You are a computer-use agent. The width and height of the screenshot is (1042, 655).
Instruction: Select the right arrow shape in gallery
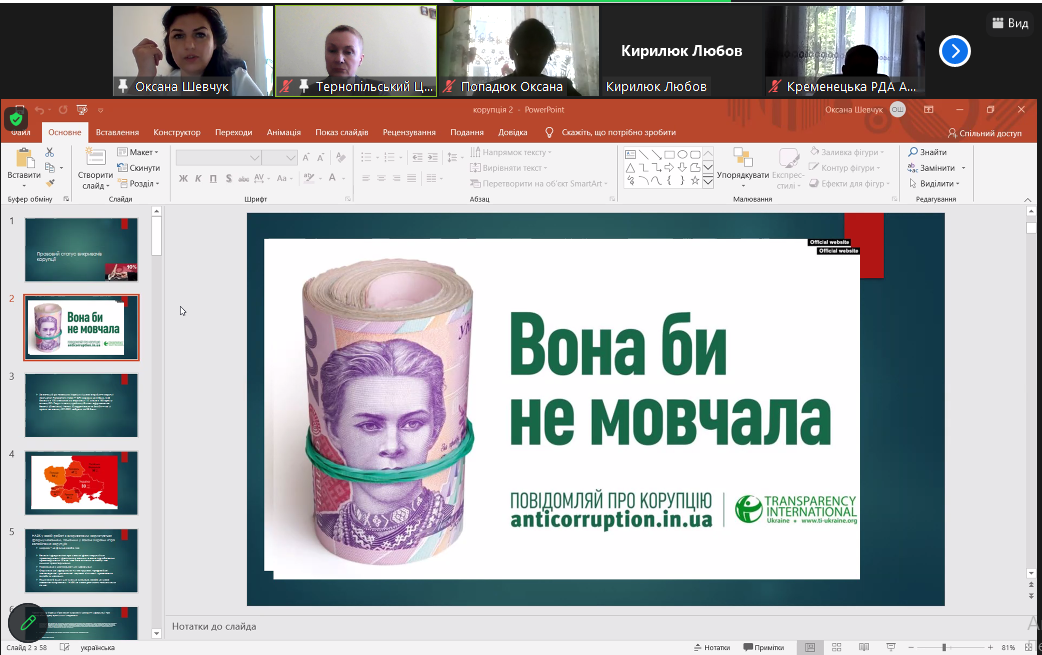pos(669,167)
